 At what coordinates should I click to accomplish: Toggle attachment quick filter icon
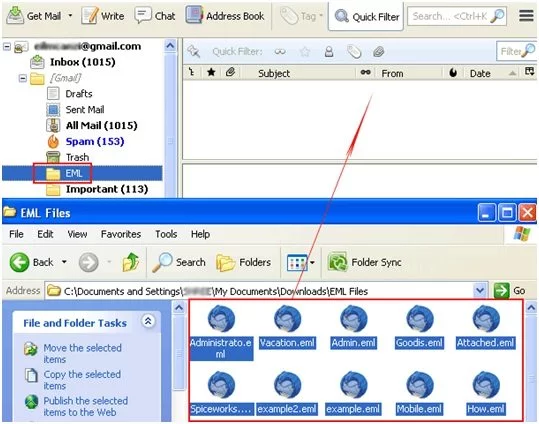(378, 52)
